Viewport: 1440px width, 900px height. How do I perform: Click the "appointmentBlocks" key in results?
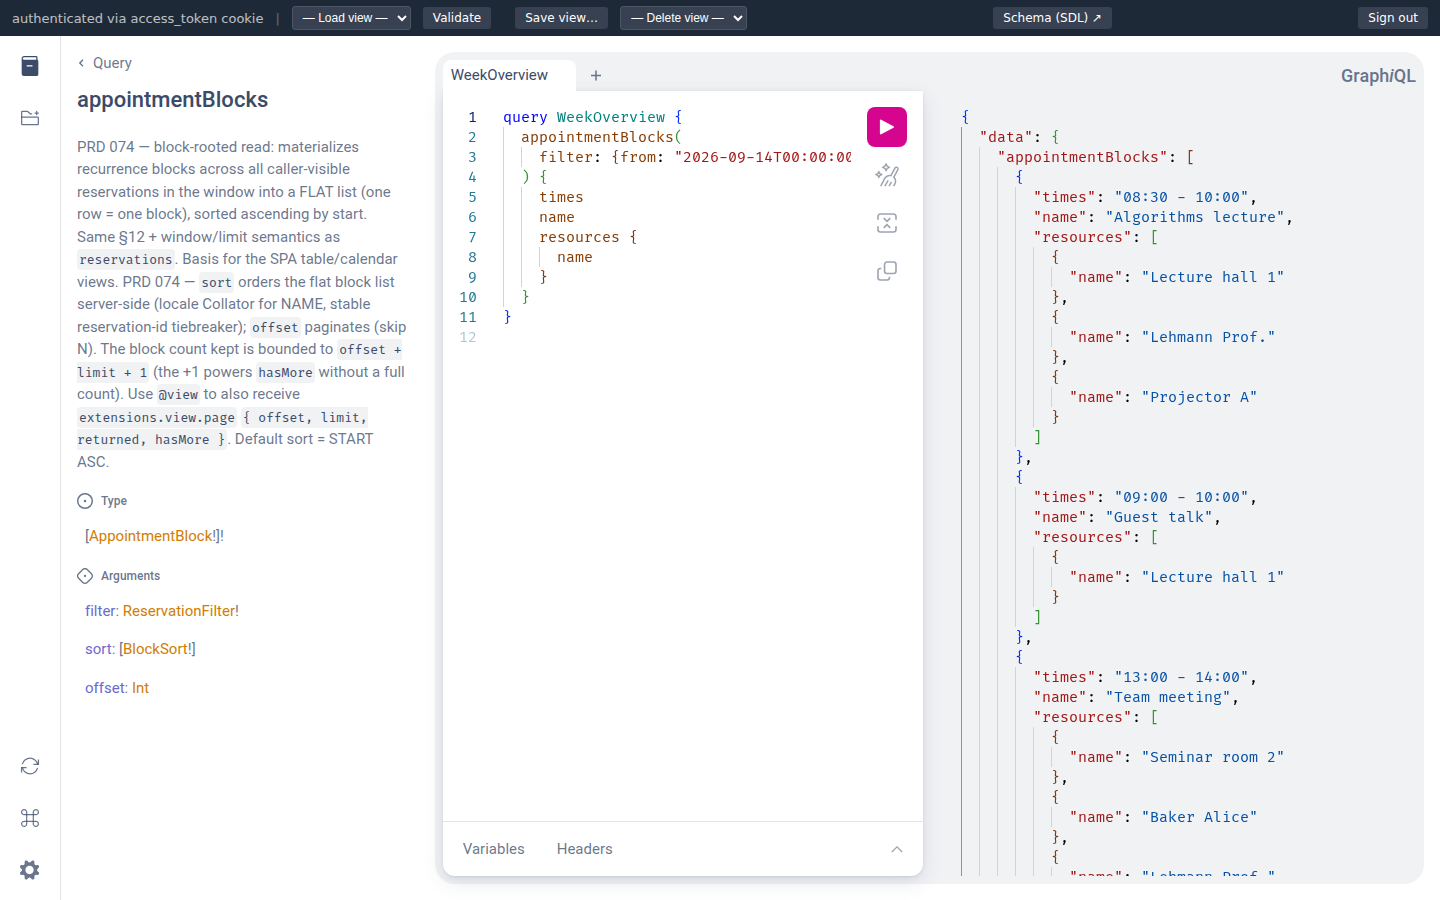coord(1083,157)
